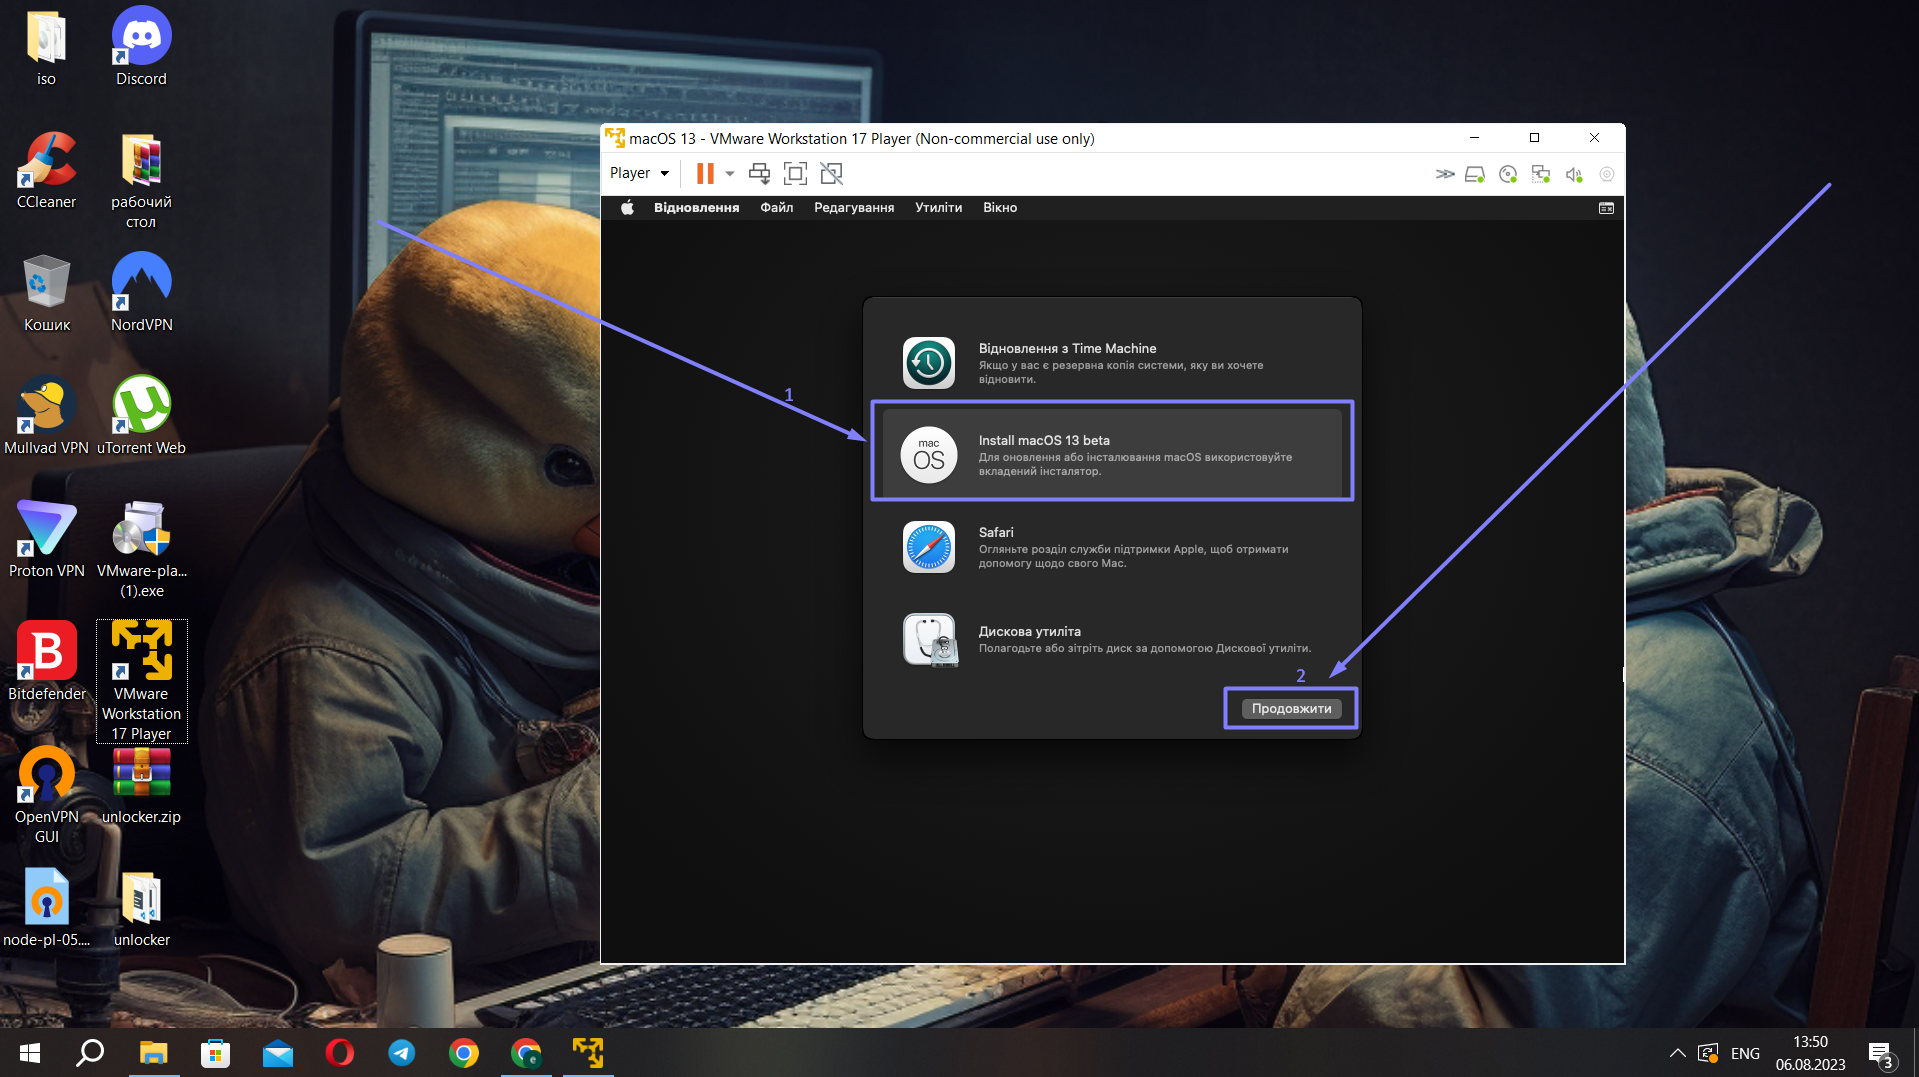
Task: Select the NordVPN desktop shortcut
Action: coord(141,293)
